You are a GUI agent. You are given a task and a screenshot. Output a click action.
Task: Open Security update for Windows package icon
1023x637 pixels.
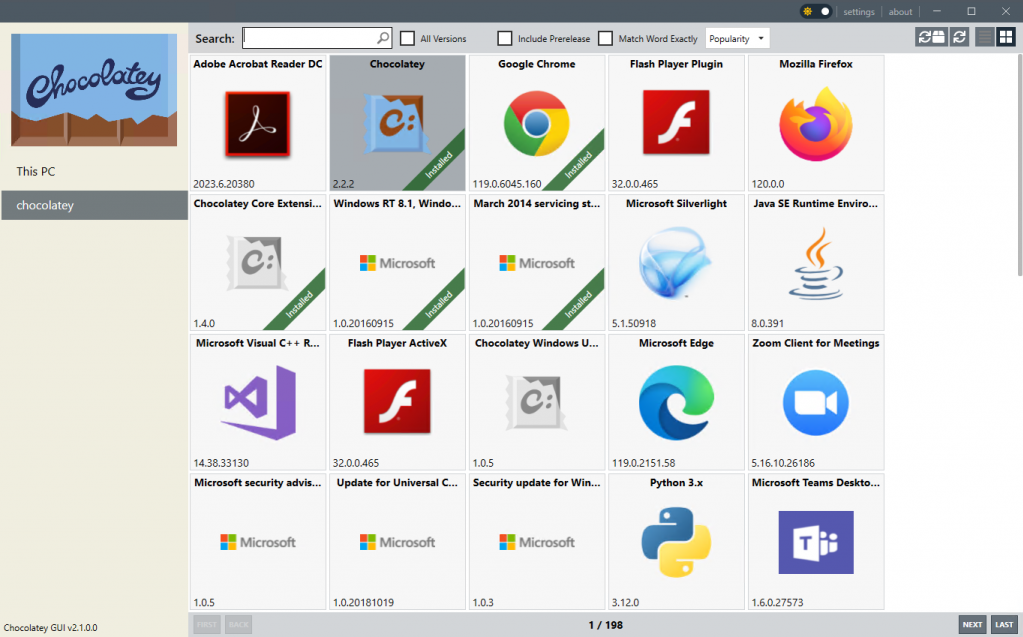point(537,542)
